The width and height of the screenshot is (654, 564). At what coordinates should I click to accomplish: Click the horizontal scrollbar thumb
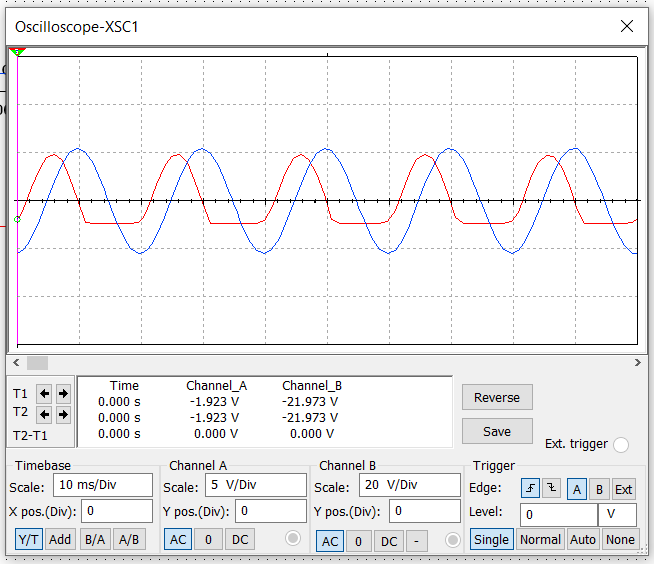tap(38, 363)
